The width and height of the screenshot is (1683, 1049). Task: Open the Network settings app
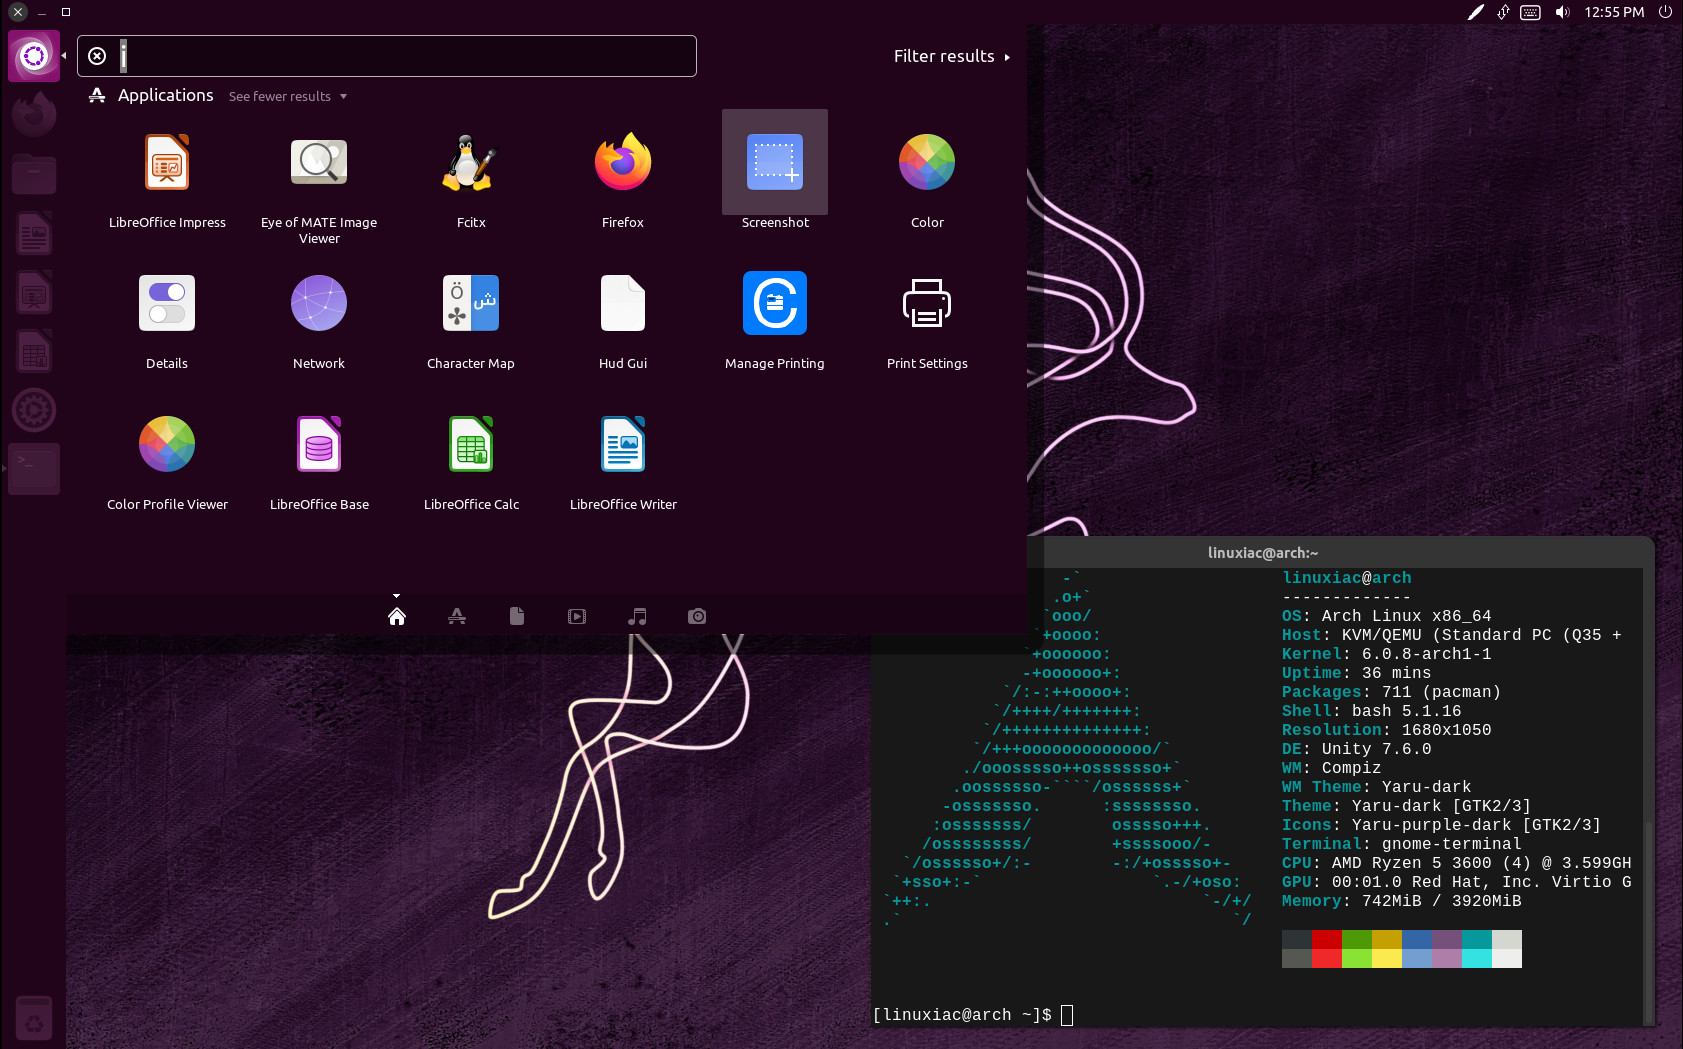(319, 320)
